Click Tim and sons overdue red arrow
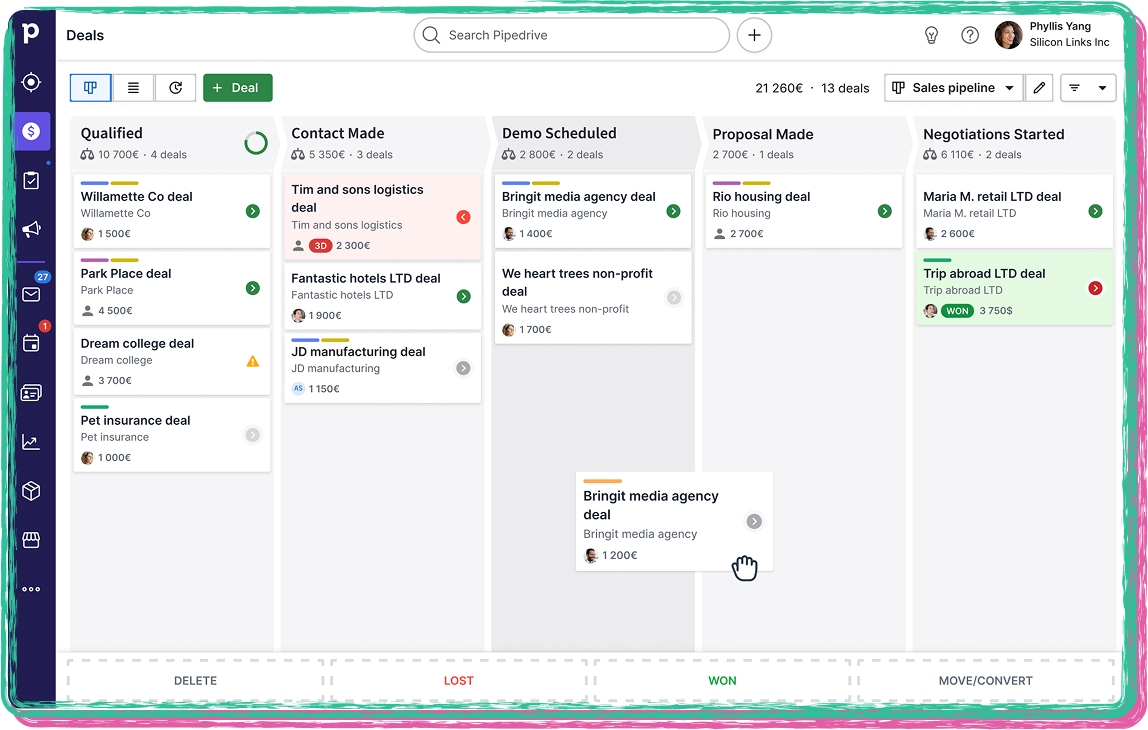Screen dimensions: 1148x730 (x=463, y=217)
